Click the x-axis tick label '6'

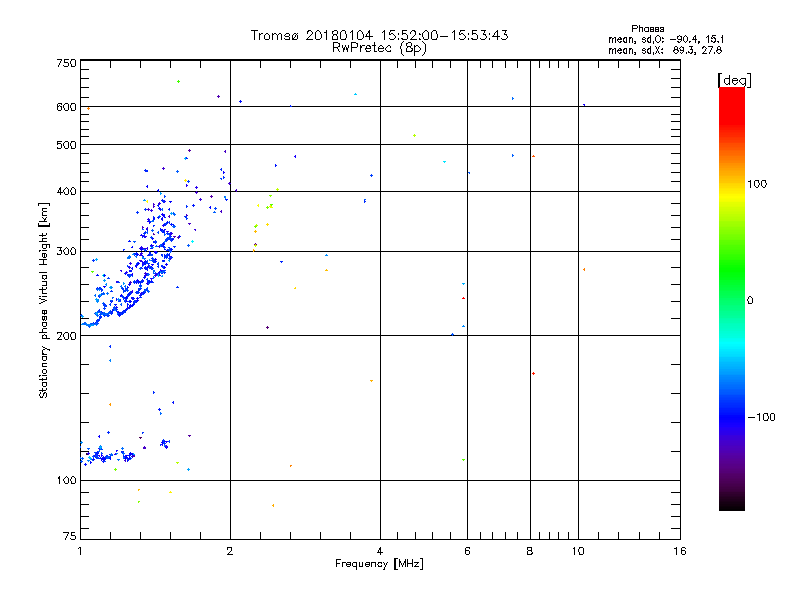point(467,551)
